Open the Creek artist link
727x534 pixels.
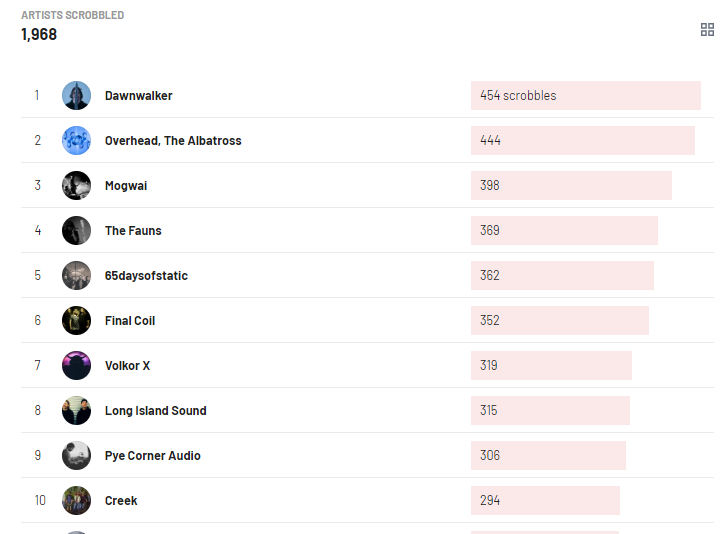click(121, 501)
